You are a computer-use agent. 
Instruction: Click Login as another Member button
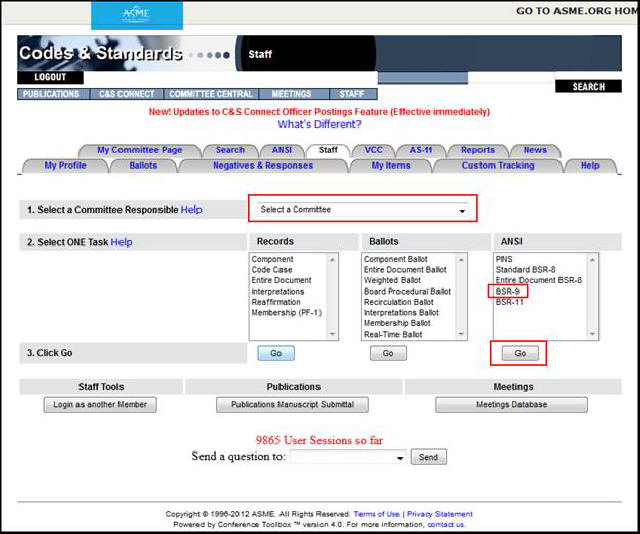point(100,405)
